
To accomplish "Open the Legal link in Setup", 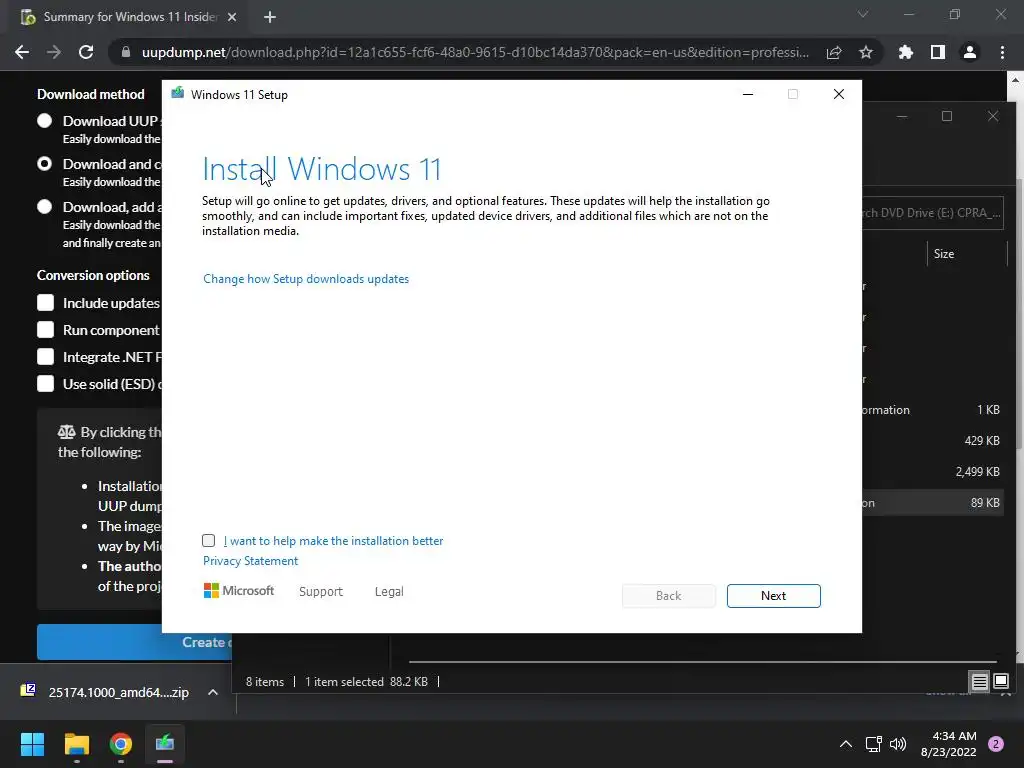I will (x=389, y=591).
